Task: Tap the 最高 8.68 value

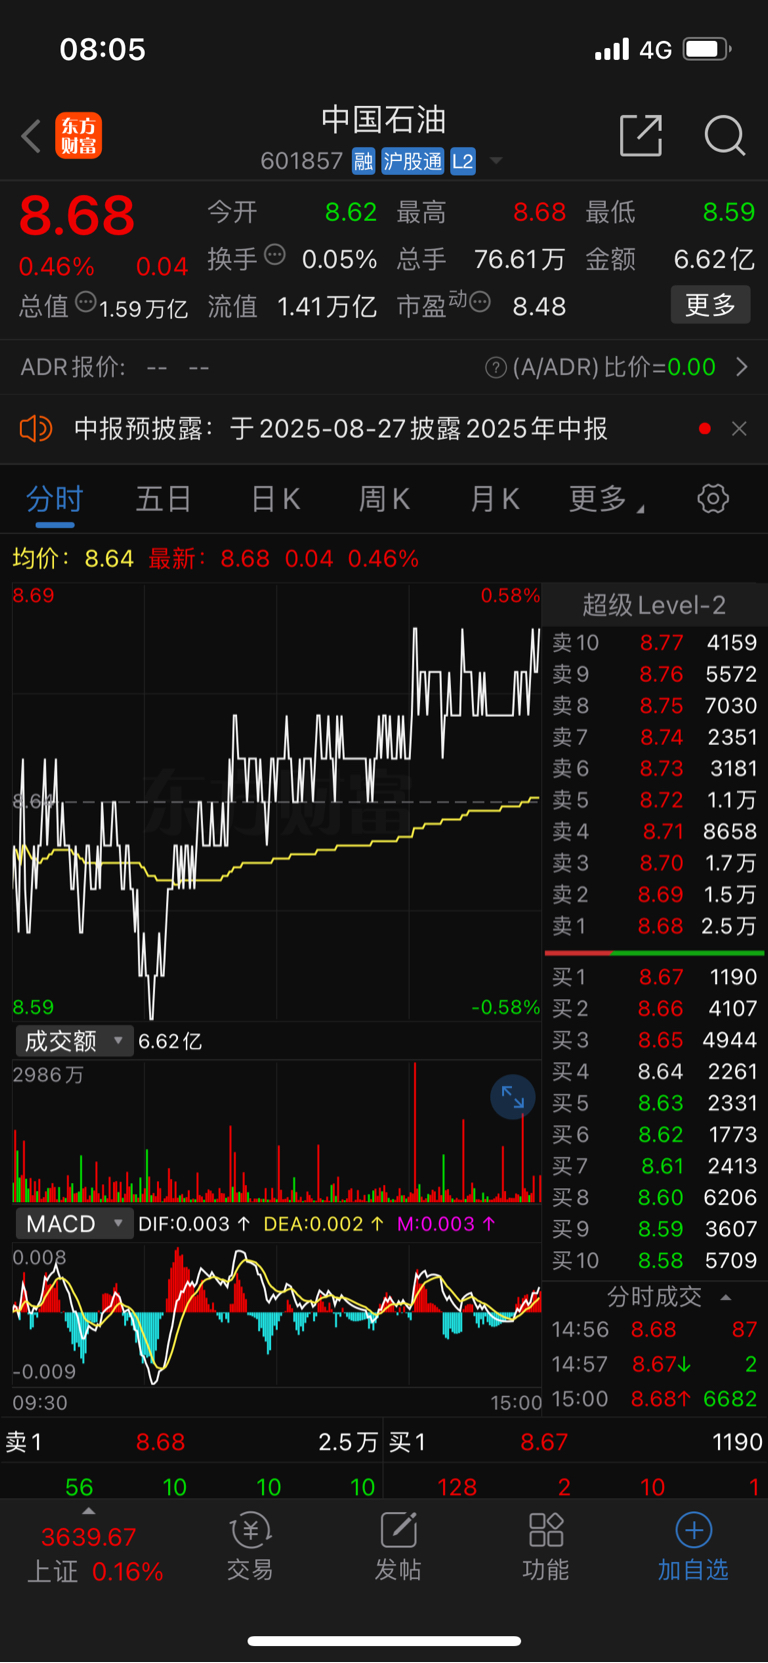Action: coord(540,212)
